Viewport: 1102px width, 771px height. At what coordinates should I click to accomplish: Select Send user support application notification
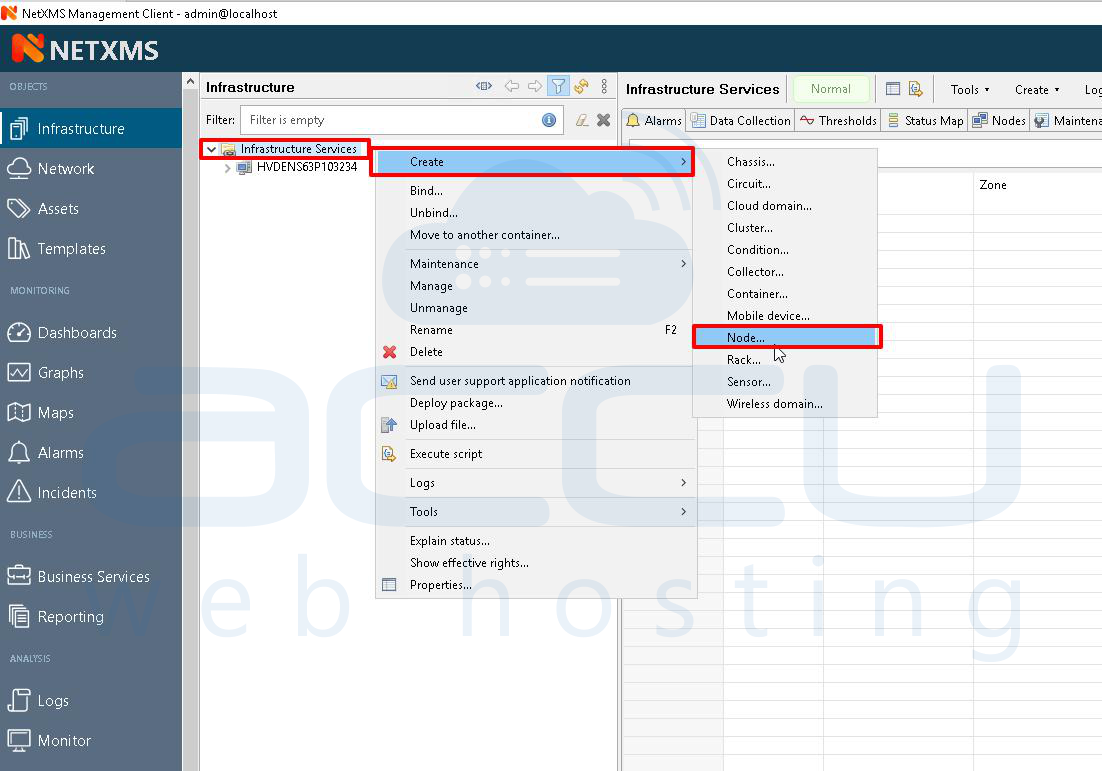pos(536,381)
